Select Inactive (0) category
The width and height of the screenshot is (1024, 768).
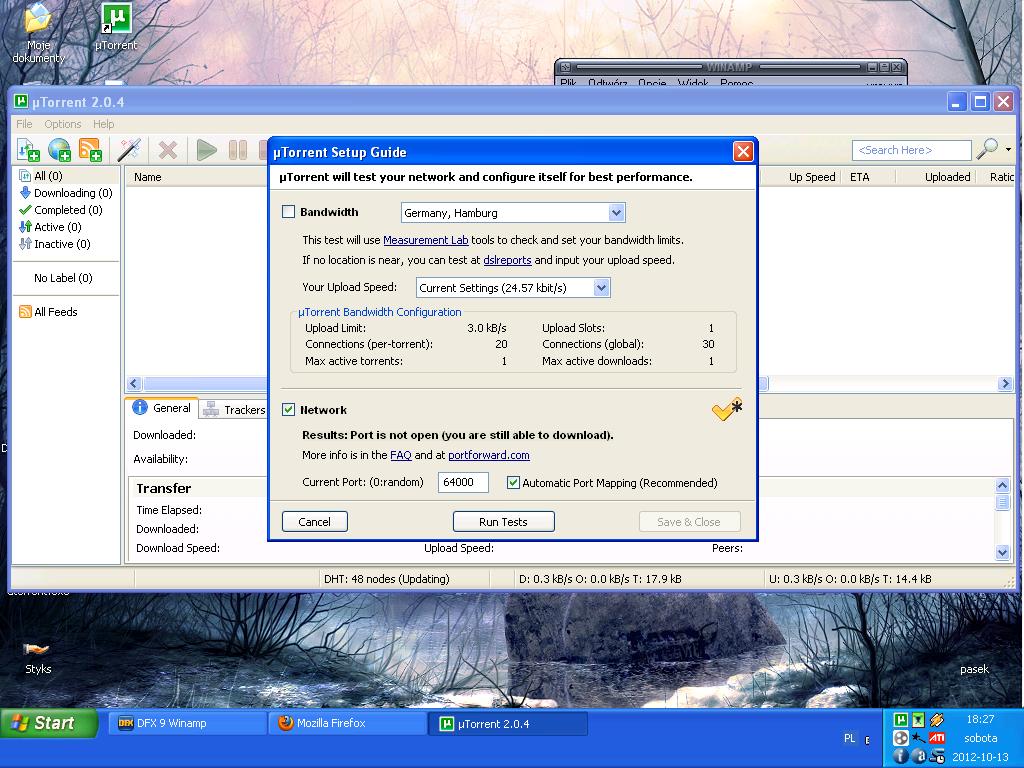[55, 244]
